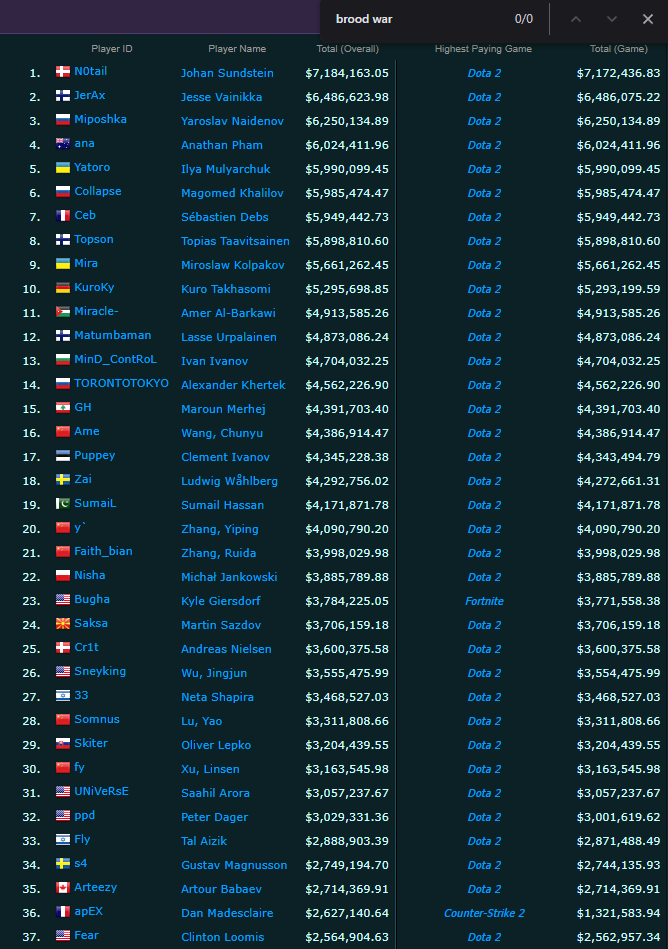Click the find-bar previous match arrow

(x=575, y=19)
